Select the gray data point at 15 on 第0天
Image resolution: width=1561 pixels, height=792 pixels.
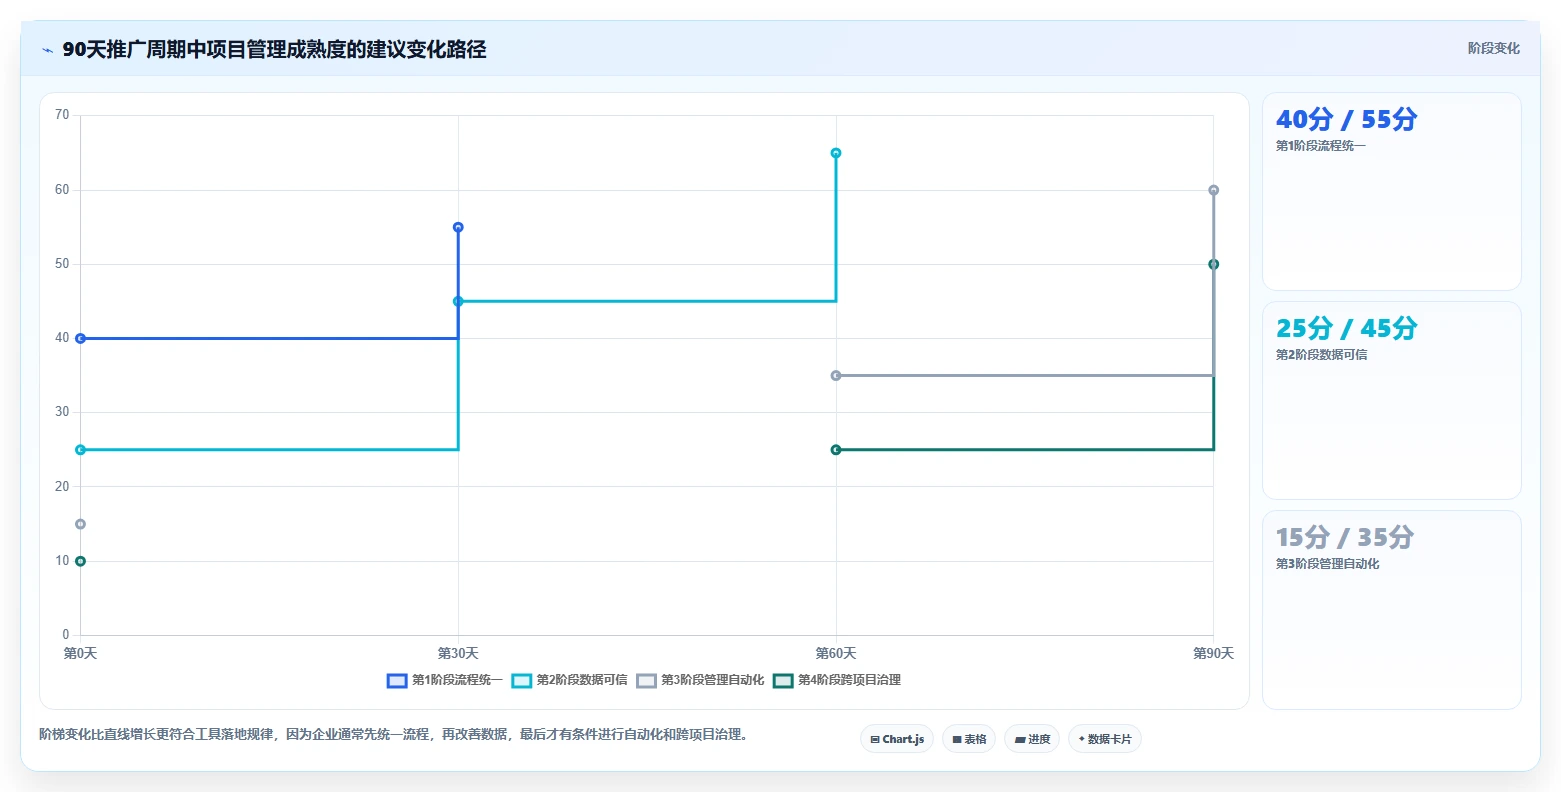(x=80, y=524)
